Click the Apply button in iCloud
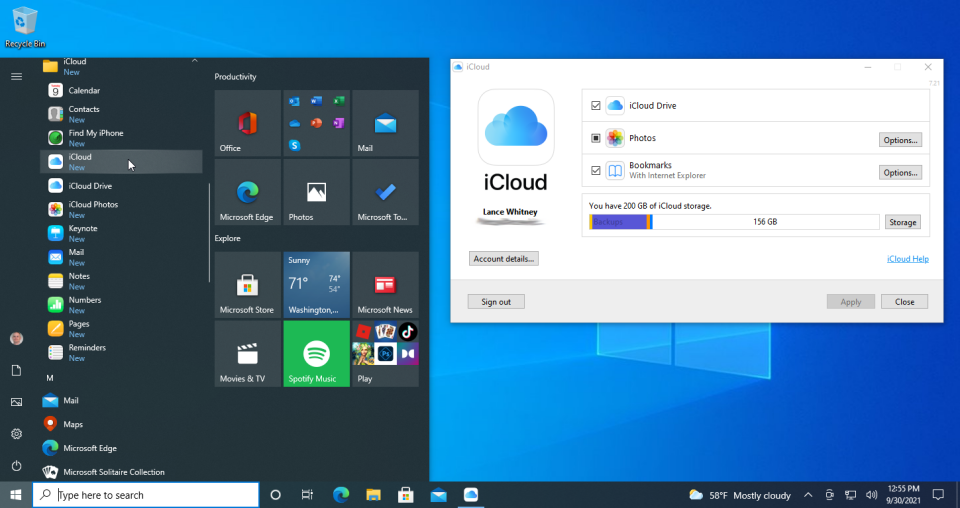The width and height of the screenshot is (960, 508). 850,302
